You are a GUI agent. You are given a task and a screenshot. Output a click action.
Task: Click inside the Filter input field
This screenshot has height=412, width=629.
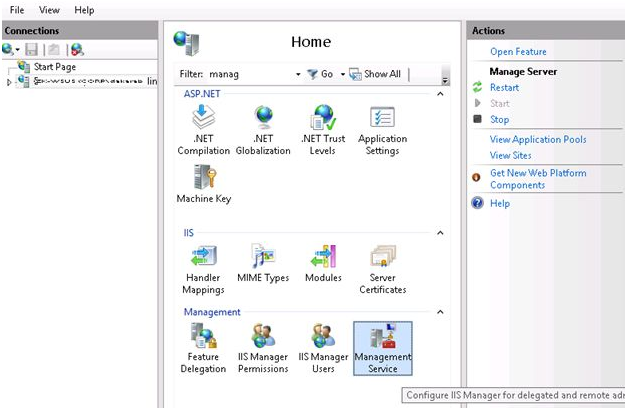click(x=250, y=74)
